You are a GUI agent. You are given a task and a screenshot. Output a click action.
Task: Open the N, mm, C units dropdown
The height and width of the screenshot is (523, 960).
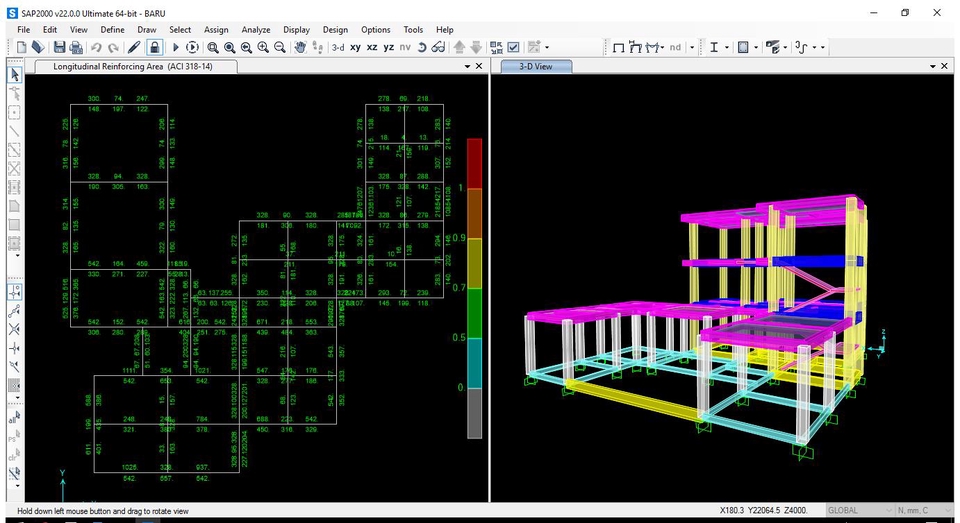pos(923,510)
